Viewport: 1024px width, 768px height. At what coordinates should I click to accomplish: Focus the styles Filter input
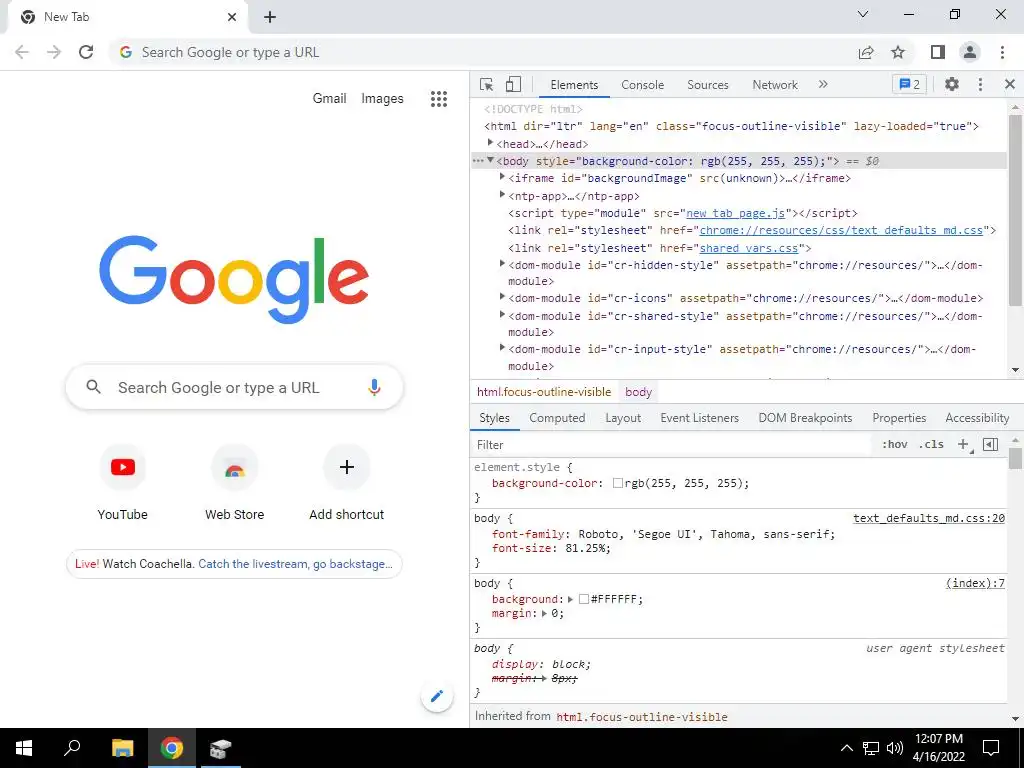(x=673, y=445)
